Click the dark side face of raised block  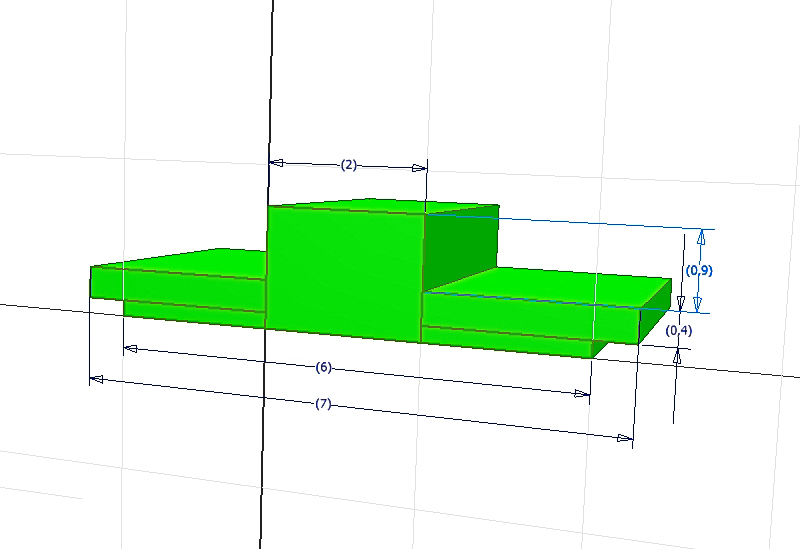coord(461,246)
